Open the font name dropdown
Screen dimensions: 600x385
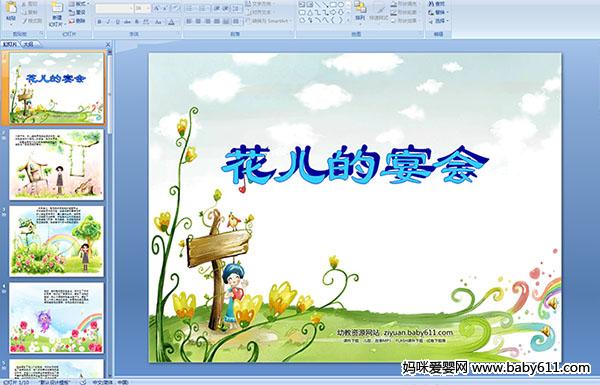(x=131, y=8)
